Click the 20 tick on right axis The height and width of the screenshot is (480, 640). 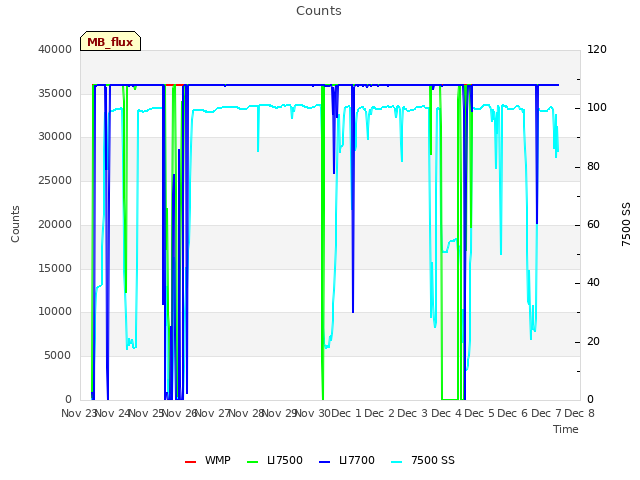click(593, 341)
